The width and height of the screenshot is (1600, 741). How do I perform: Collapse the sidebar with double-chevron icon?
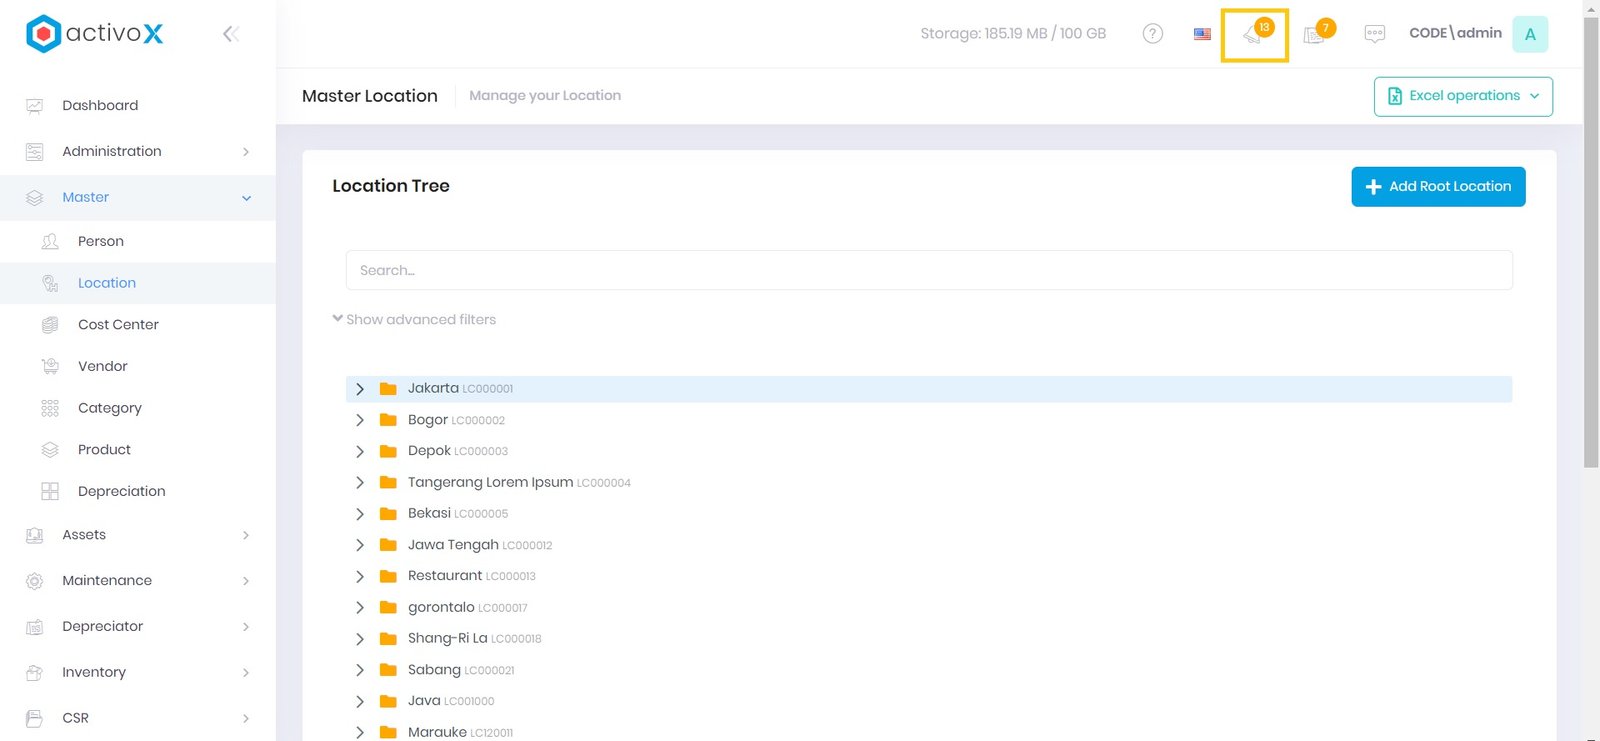pyautogui.click(x=231, y=34)
